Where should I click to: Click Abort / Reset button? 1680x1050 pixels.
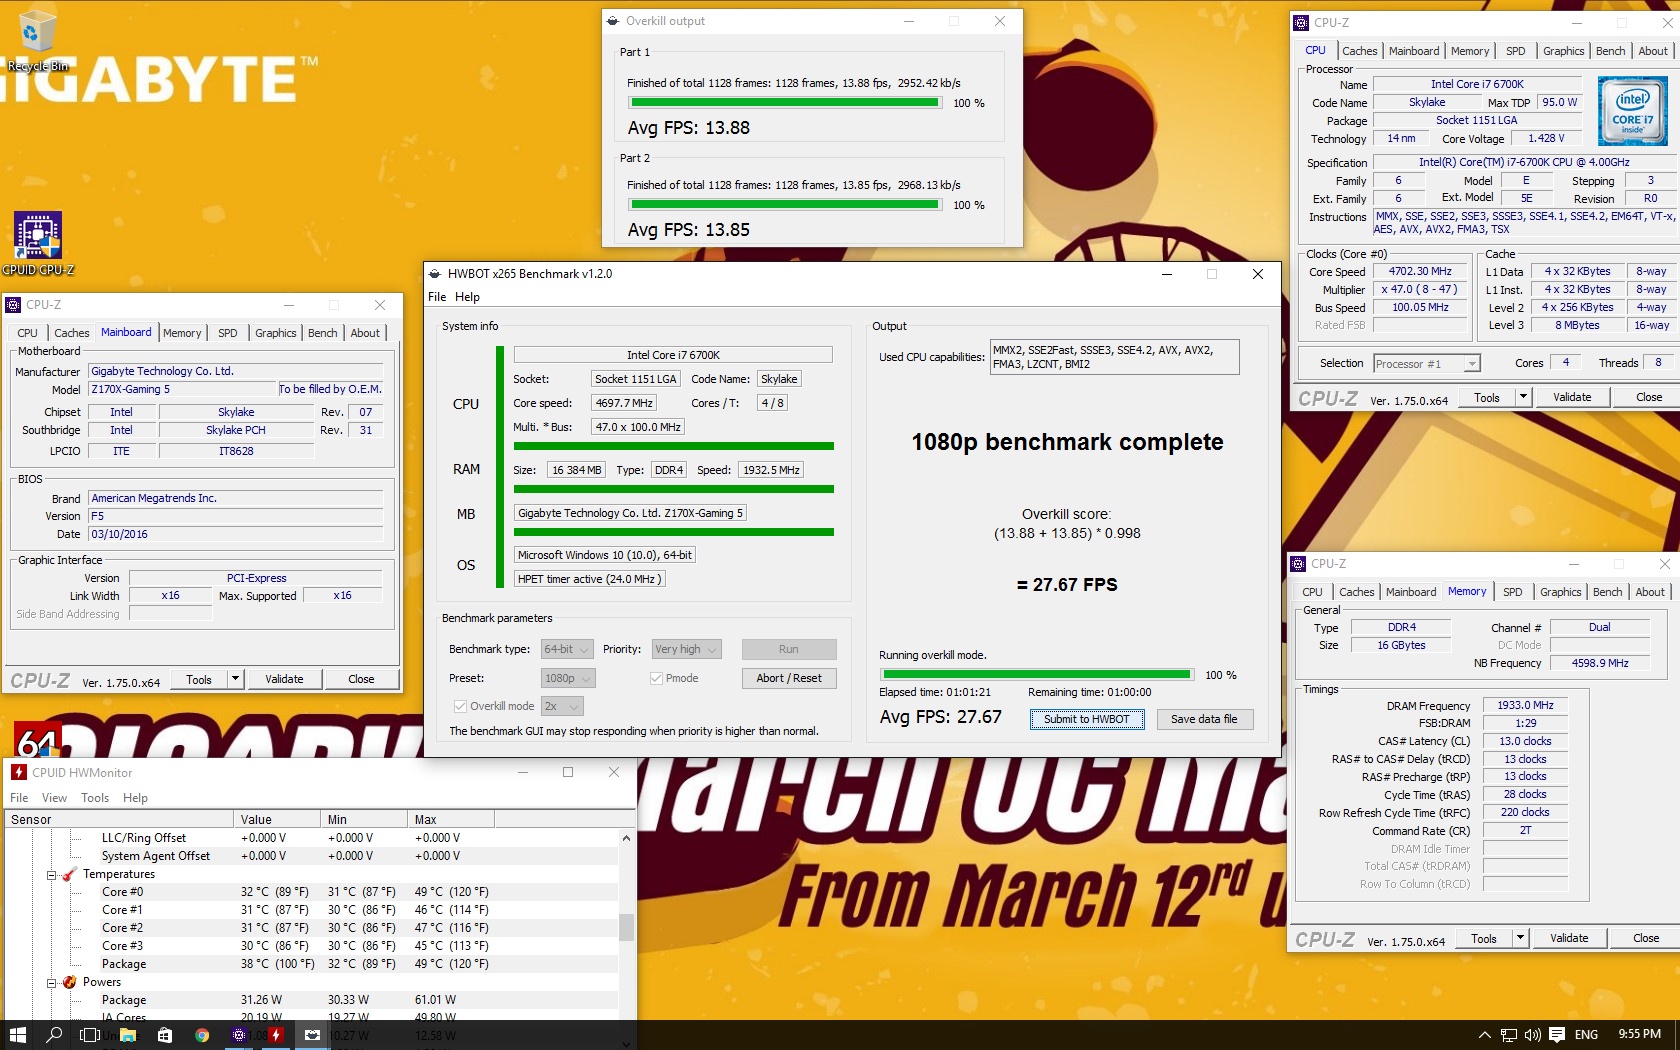pyautogui.click(x=789, y=678)
